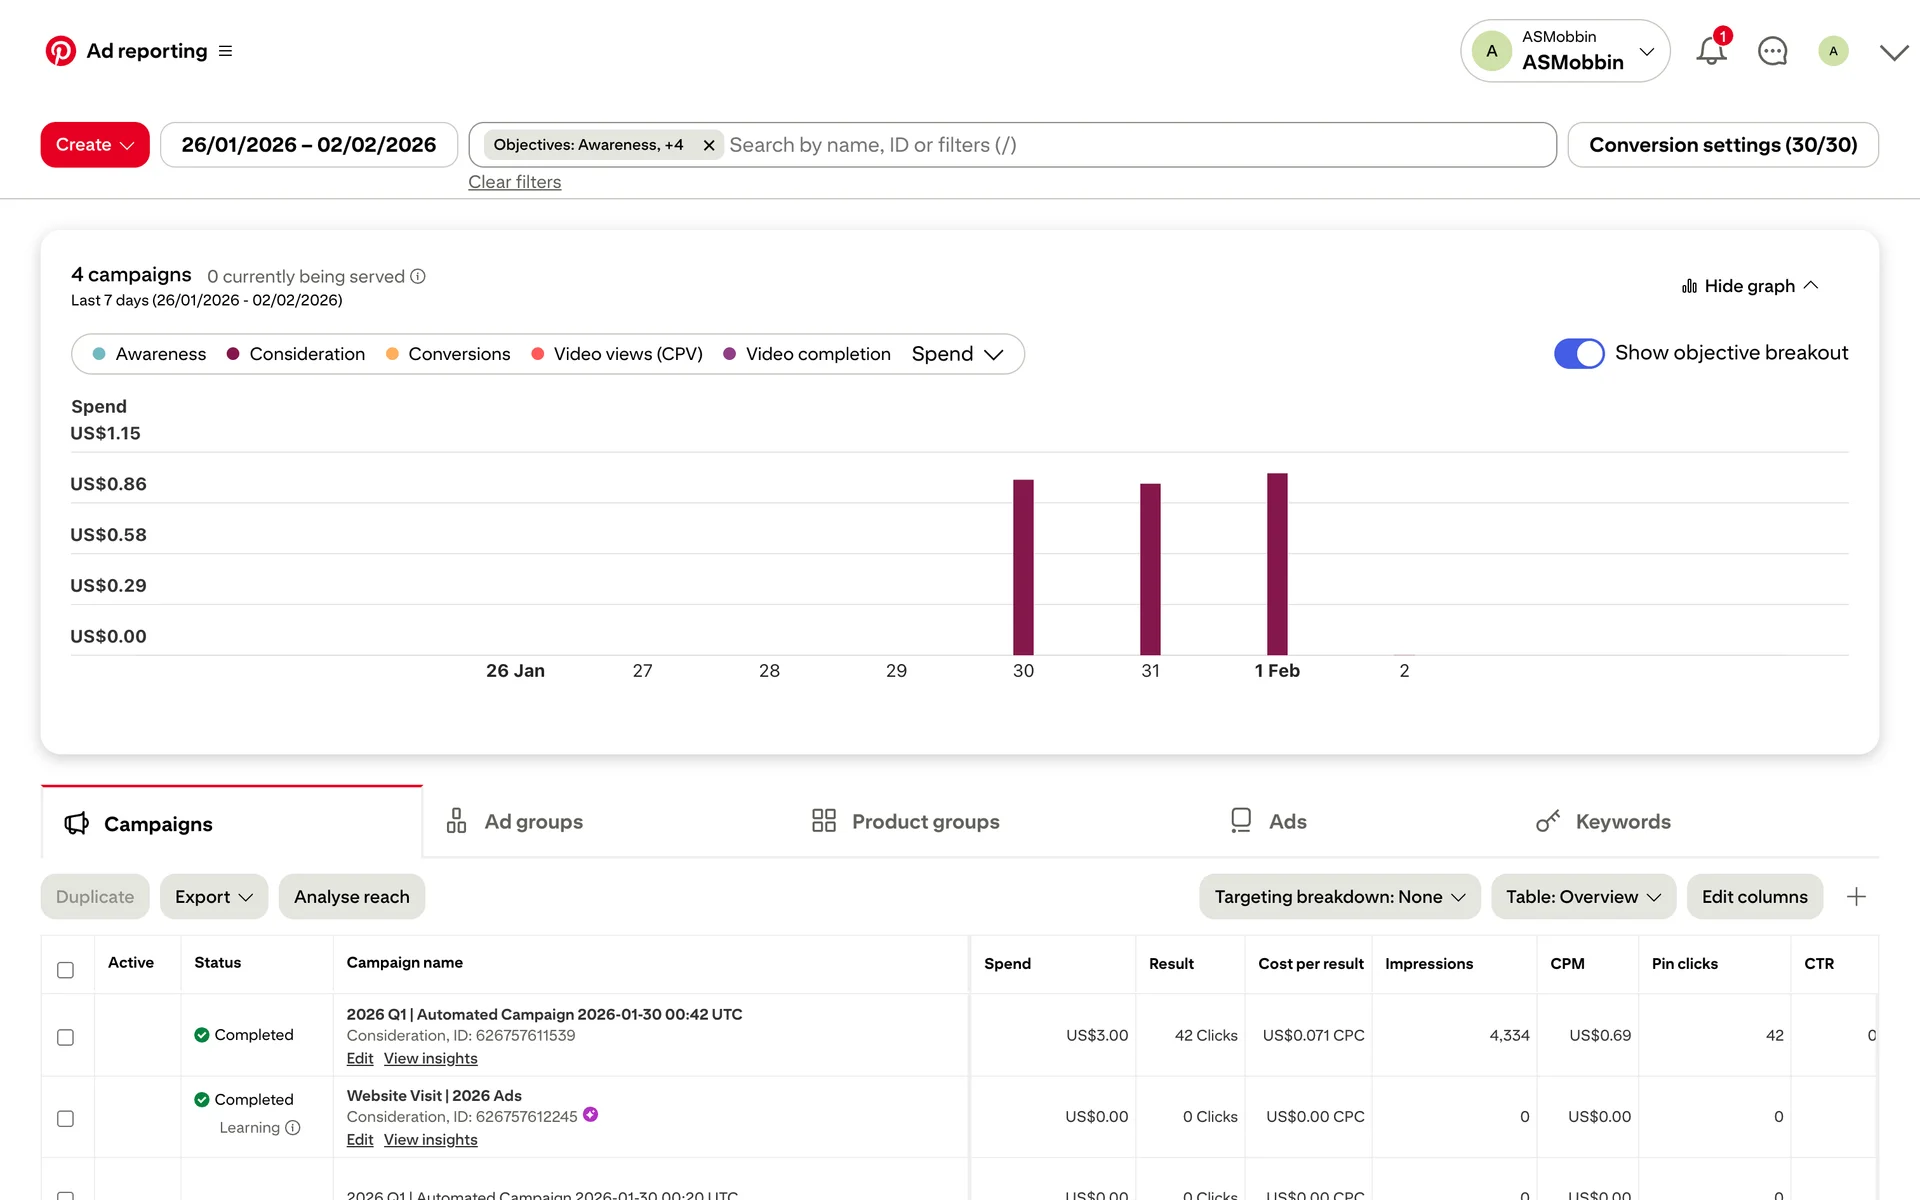The image size is (1920, 1200).
Task: Click Learning info icon in Status column
Action: tap(293, 1128)
